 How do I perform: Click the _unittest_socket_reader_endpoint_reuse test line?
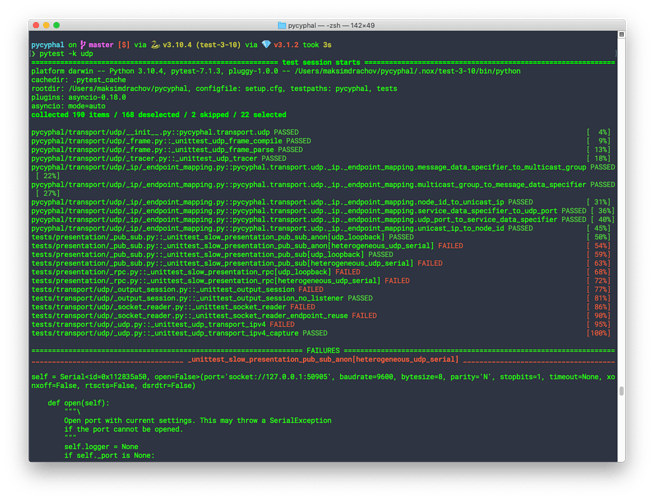[204, 316]
